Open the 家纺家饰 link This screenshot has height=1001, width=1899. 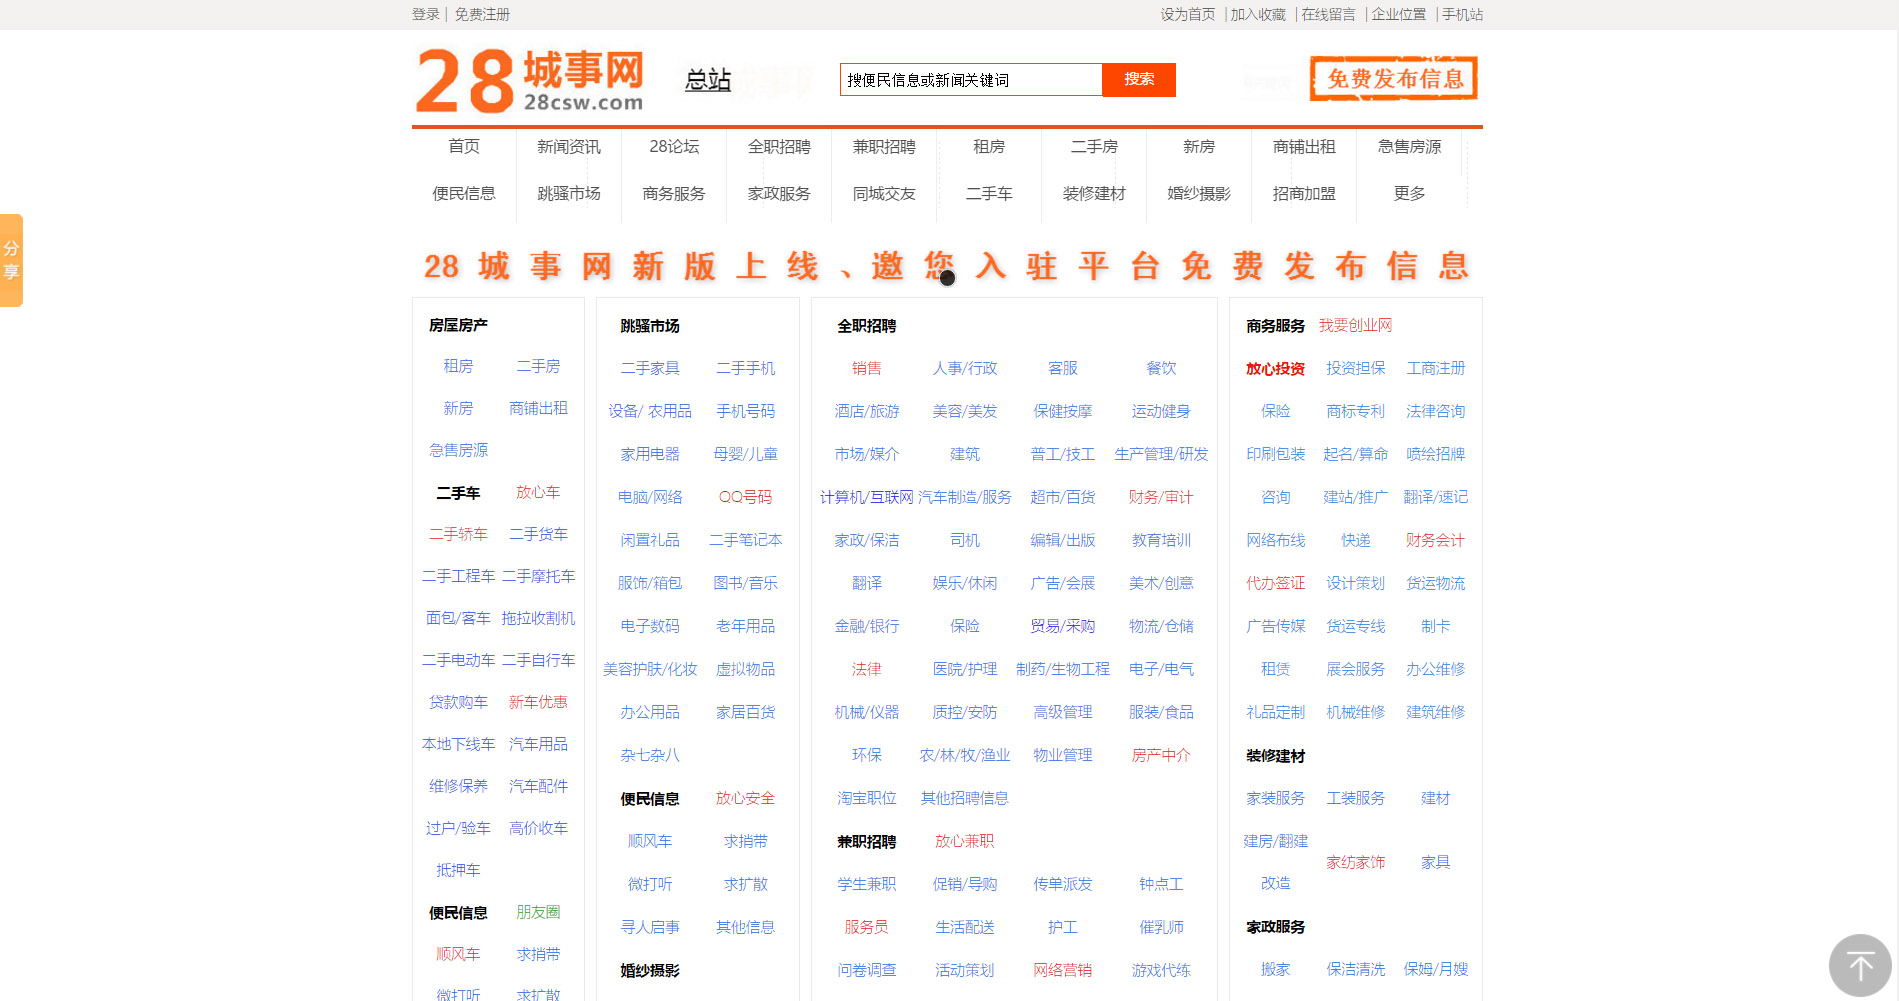[x=1355, y=862]
